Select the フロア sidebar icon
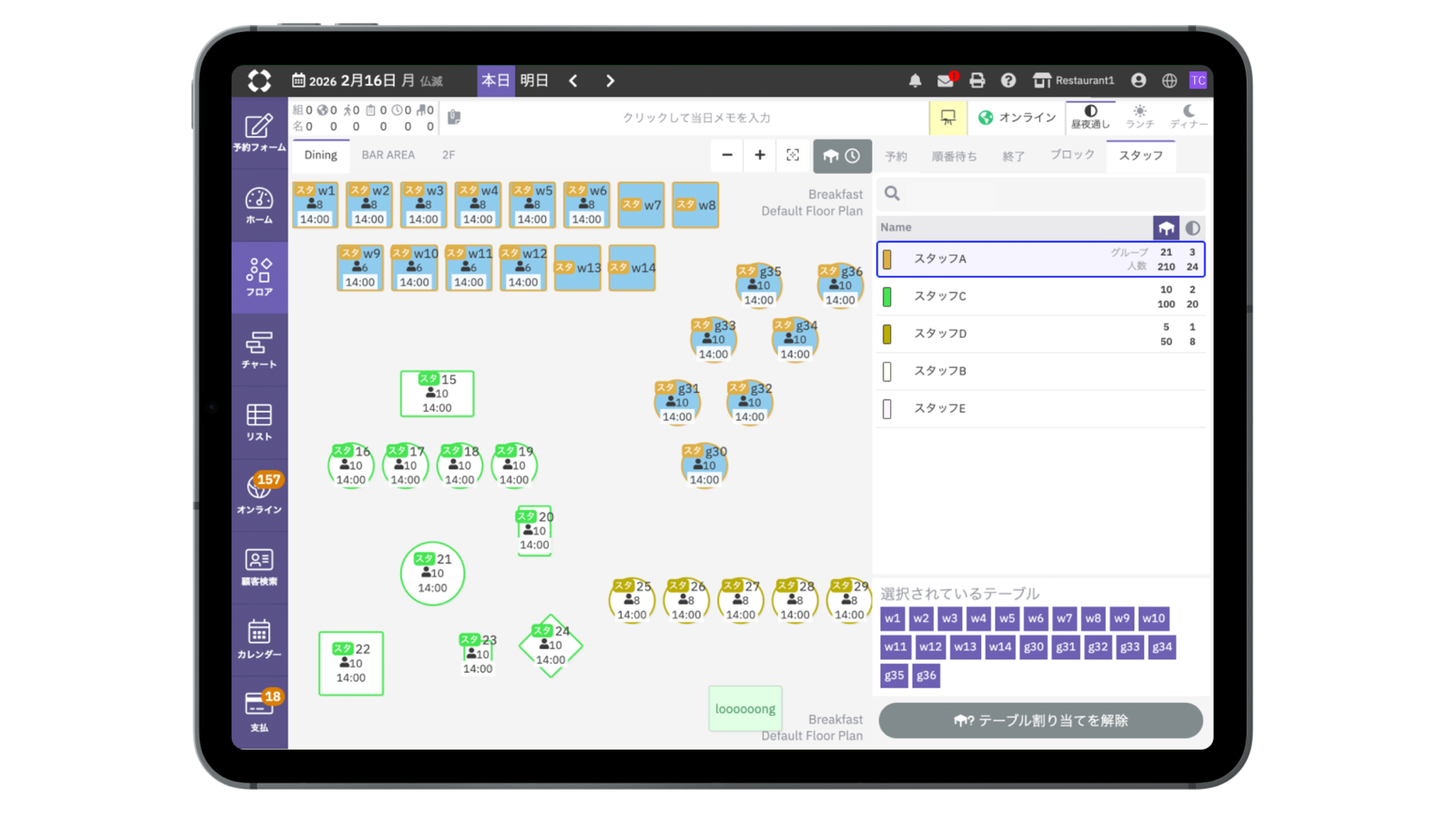The height and width of the screenshot is (820, 1440). pos(259,278)
